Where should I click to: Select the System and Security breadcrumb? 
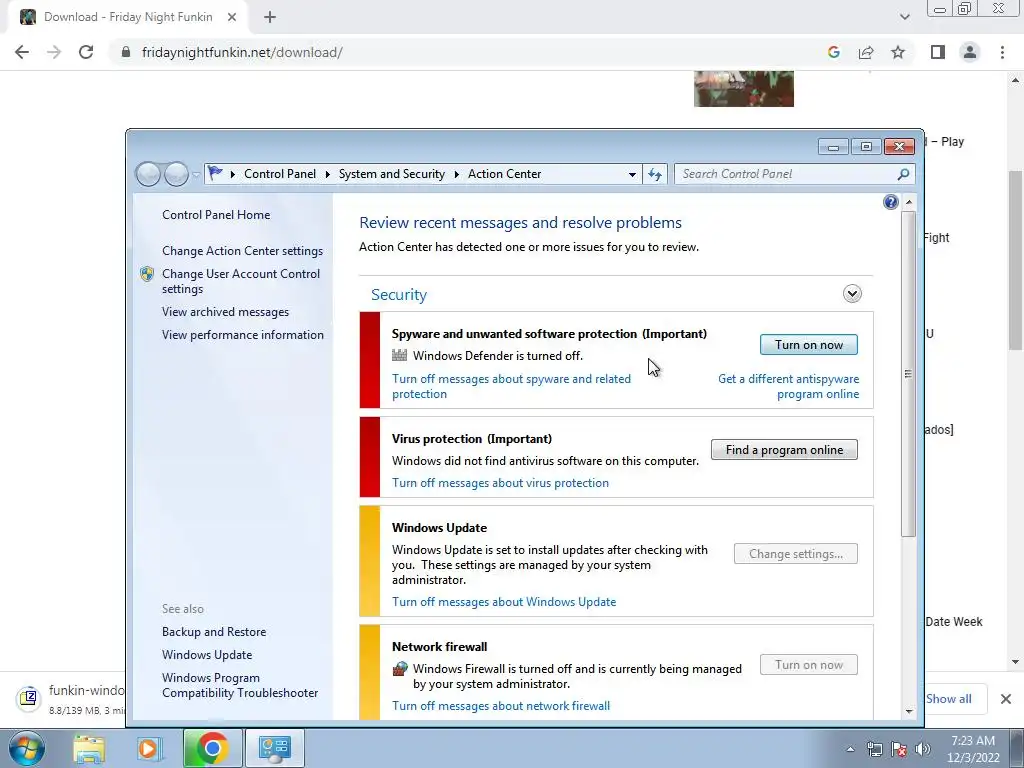point(391,174)
